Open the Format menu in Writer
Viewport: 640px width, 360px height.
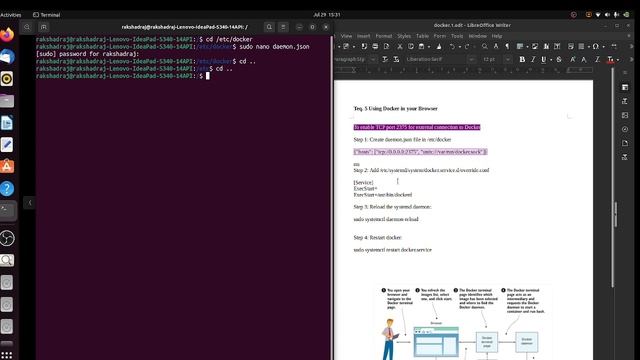point(384,36)
